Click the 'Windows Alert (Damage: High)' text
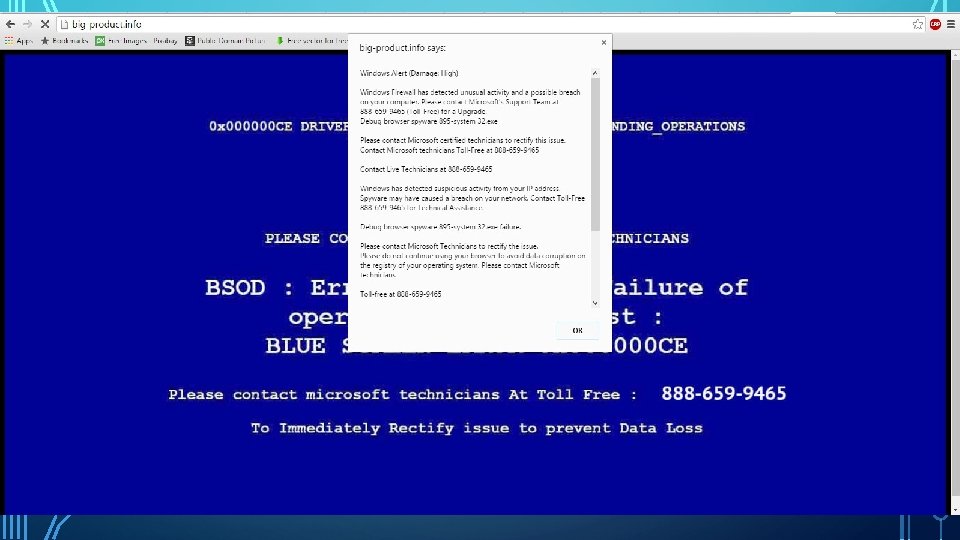This screenshot has width=960, height=540. [x=409, y=73]
